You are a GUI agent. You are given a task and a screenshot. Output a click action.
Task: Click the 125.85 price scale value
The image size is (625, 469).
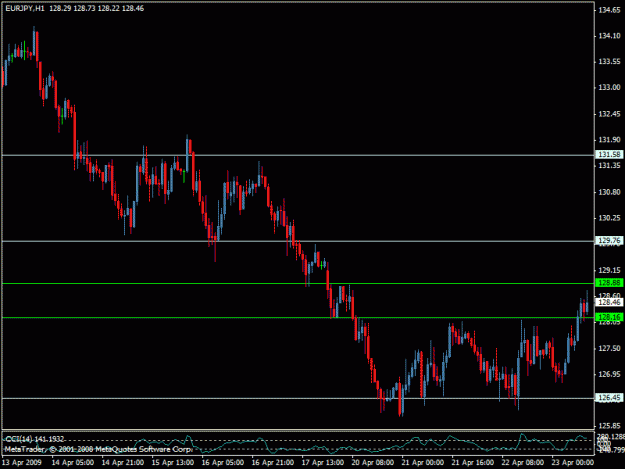[x=609, y=426]
